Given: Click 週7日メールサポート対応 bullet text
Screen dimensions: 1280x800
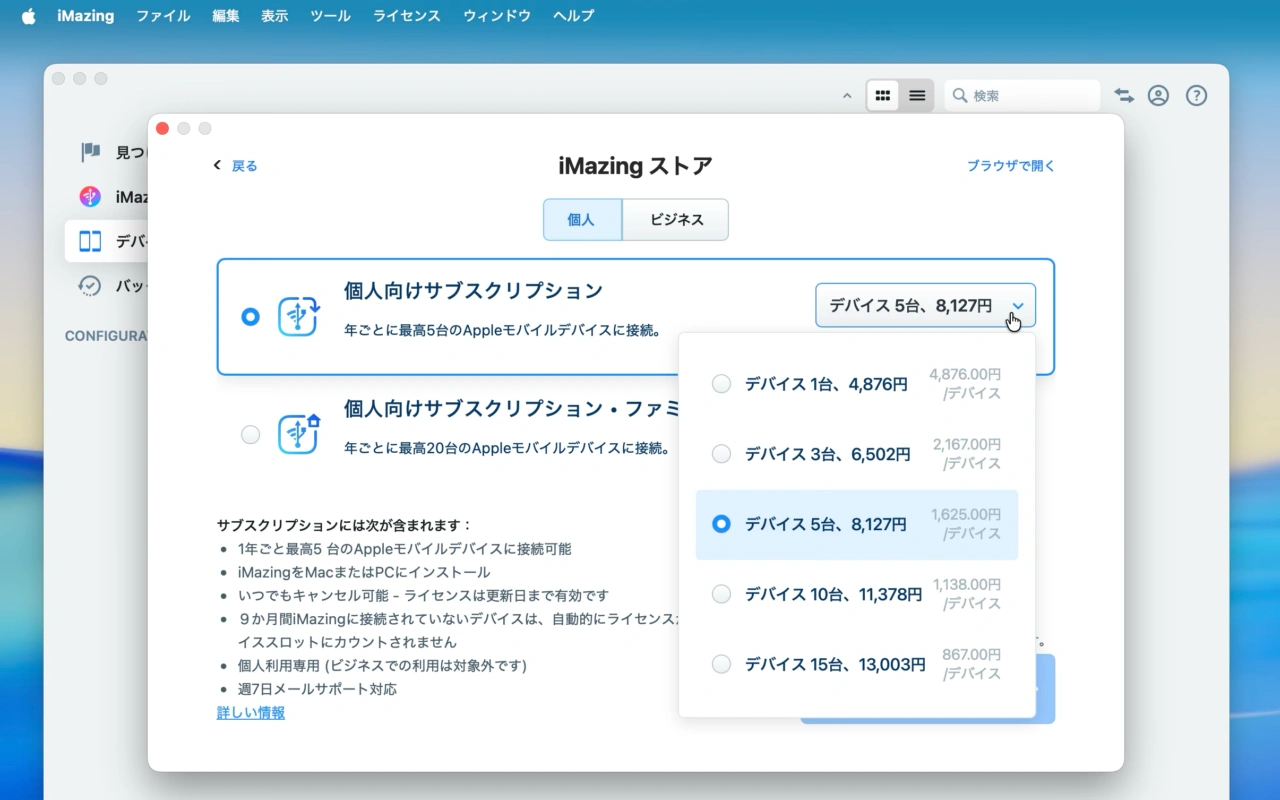Looking at the screenshot, I should (x=317, y=689).
